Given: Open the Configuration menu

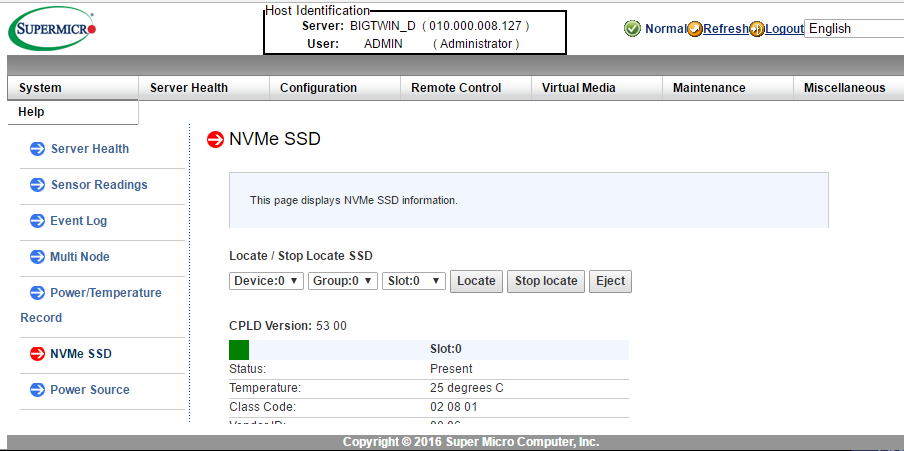Looking at the screenshot, I should tap(335, 88).
